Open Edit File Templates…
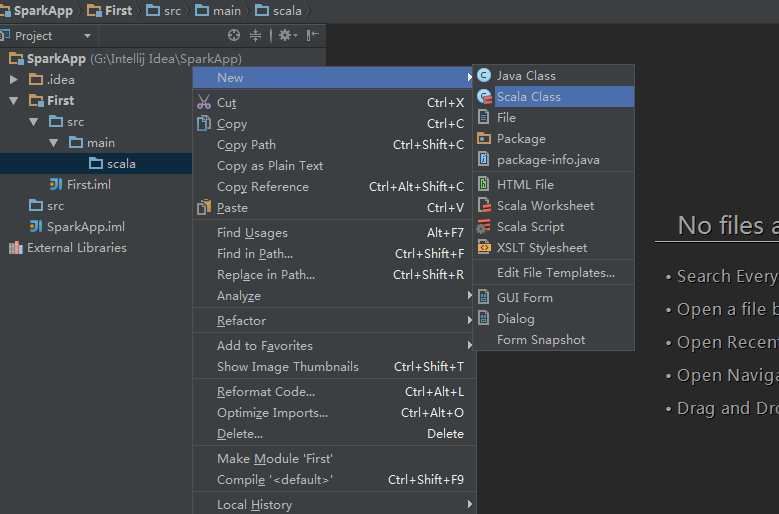This screenshot has height=514, width=779. pyautogui.click(x=554, y=272)
